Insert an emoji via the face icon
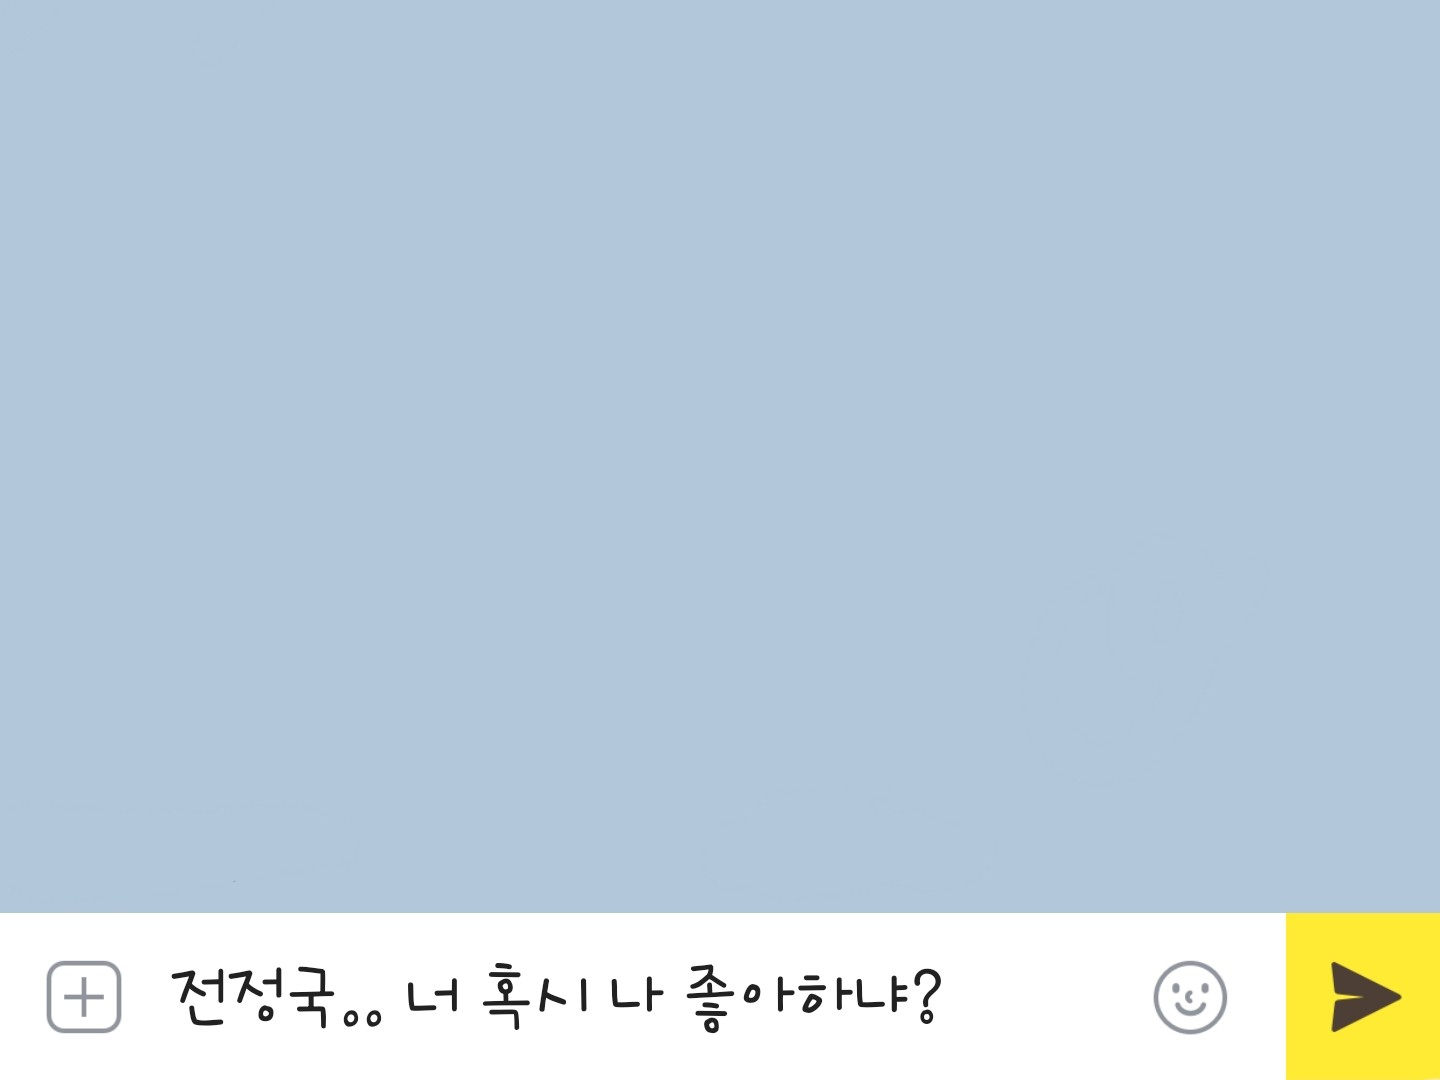Screen dimensions: 1440x1080 [x=1190, y=997]
